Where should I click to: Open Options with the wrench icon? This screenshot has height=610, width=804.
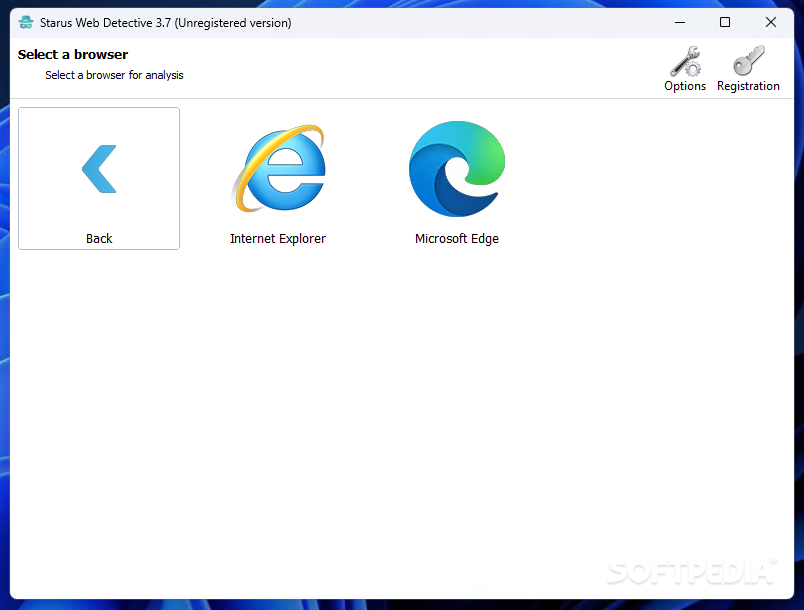tap(685, 69)
